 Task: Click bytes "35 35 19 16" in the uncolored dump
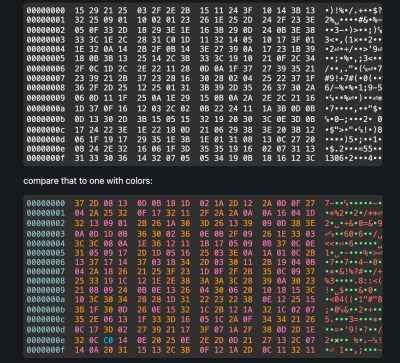(226, 148)
